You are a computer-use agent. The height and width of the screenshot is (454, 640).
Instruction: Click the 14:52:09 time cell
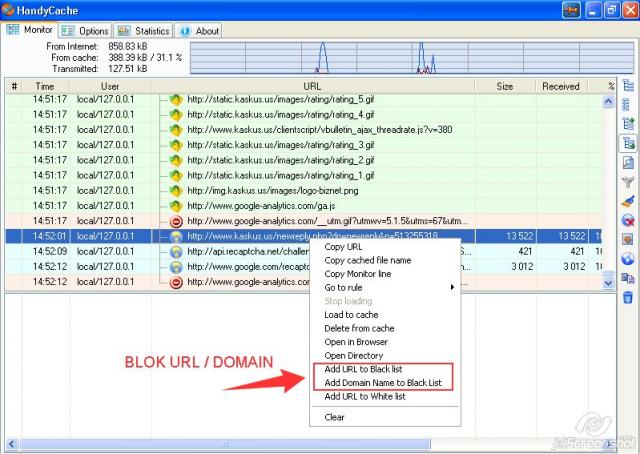tap(49, 251)
